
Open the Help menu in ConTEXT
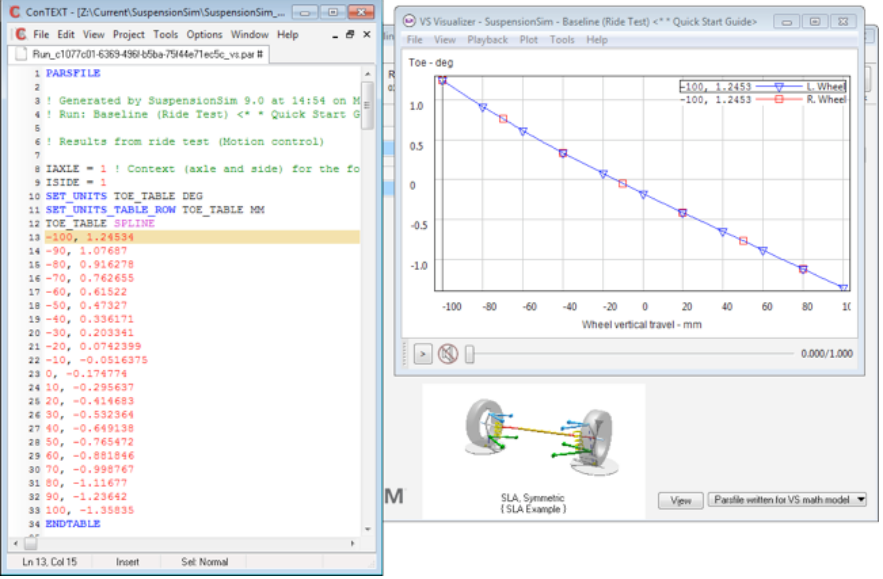point(287,34)
